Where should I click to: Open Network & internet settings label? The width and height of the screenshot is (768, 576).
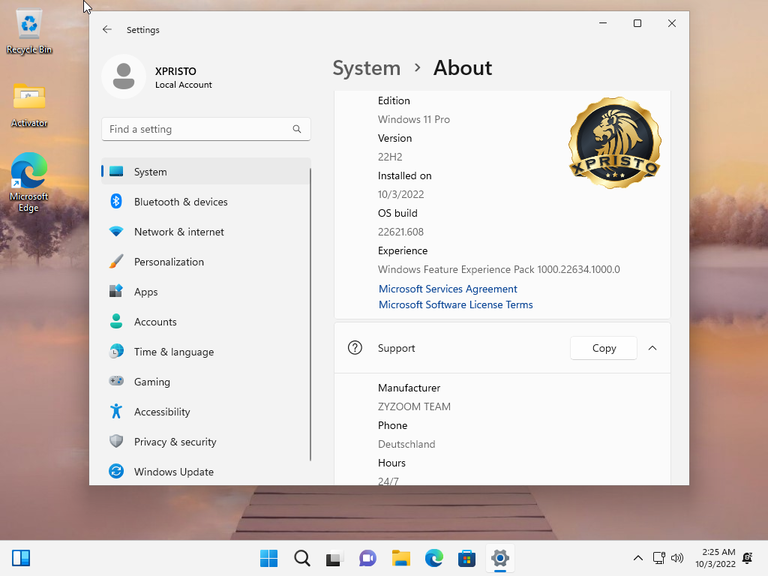pyautogui.click(x=179, y=232)
